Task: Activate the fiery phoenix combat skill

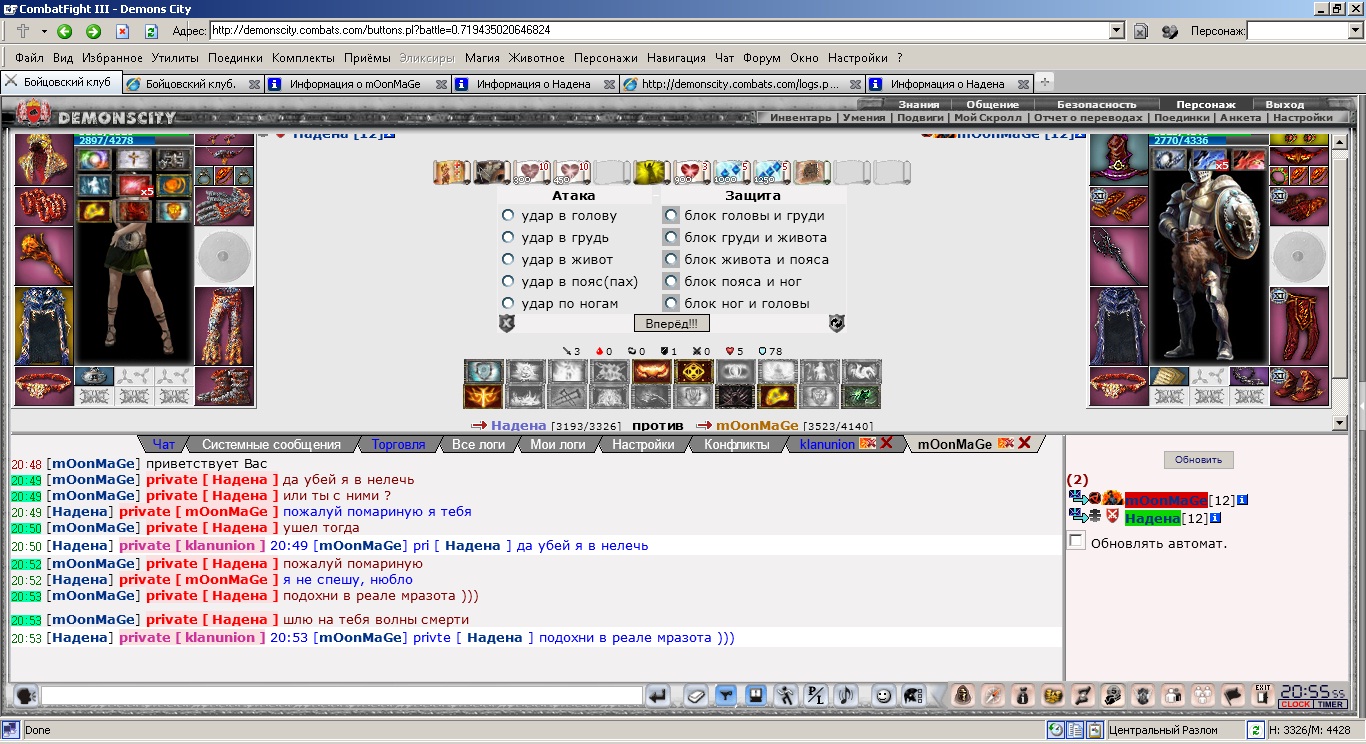Action: tap(484, 396)
